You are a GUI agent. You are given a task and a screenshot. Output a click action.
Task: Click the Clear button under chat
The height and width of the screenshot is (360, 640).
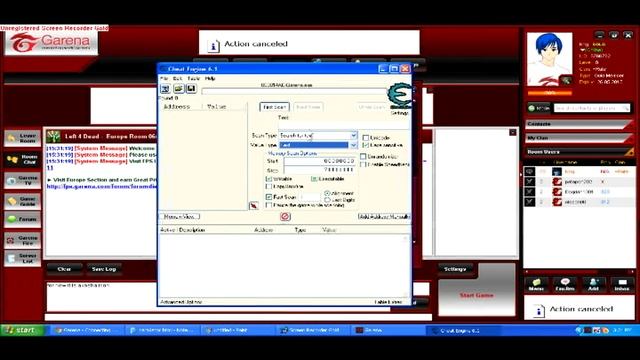pos(64,269)
